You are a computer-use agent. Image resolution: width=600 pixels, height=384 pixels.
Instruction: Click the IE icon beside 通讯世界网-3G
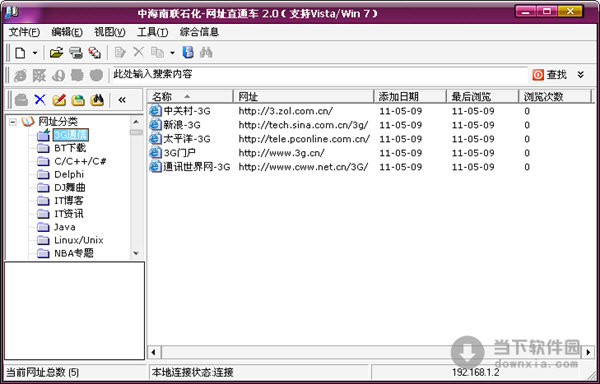(155, 167)
